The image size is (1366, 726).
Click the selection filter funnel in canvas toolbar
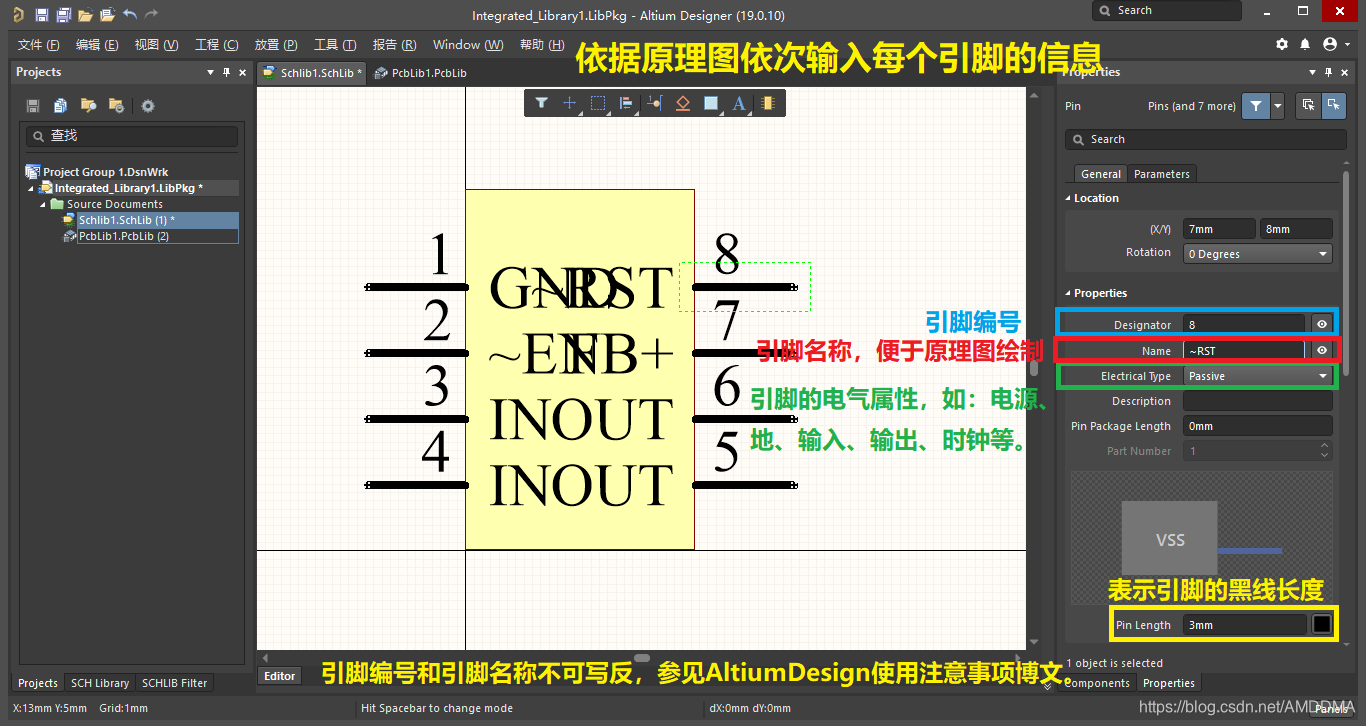pyautogui.click(x=541, y=103)
